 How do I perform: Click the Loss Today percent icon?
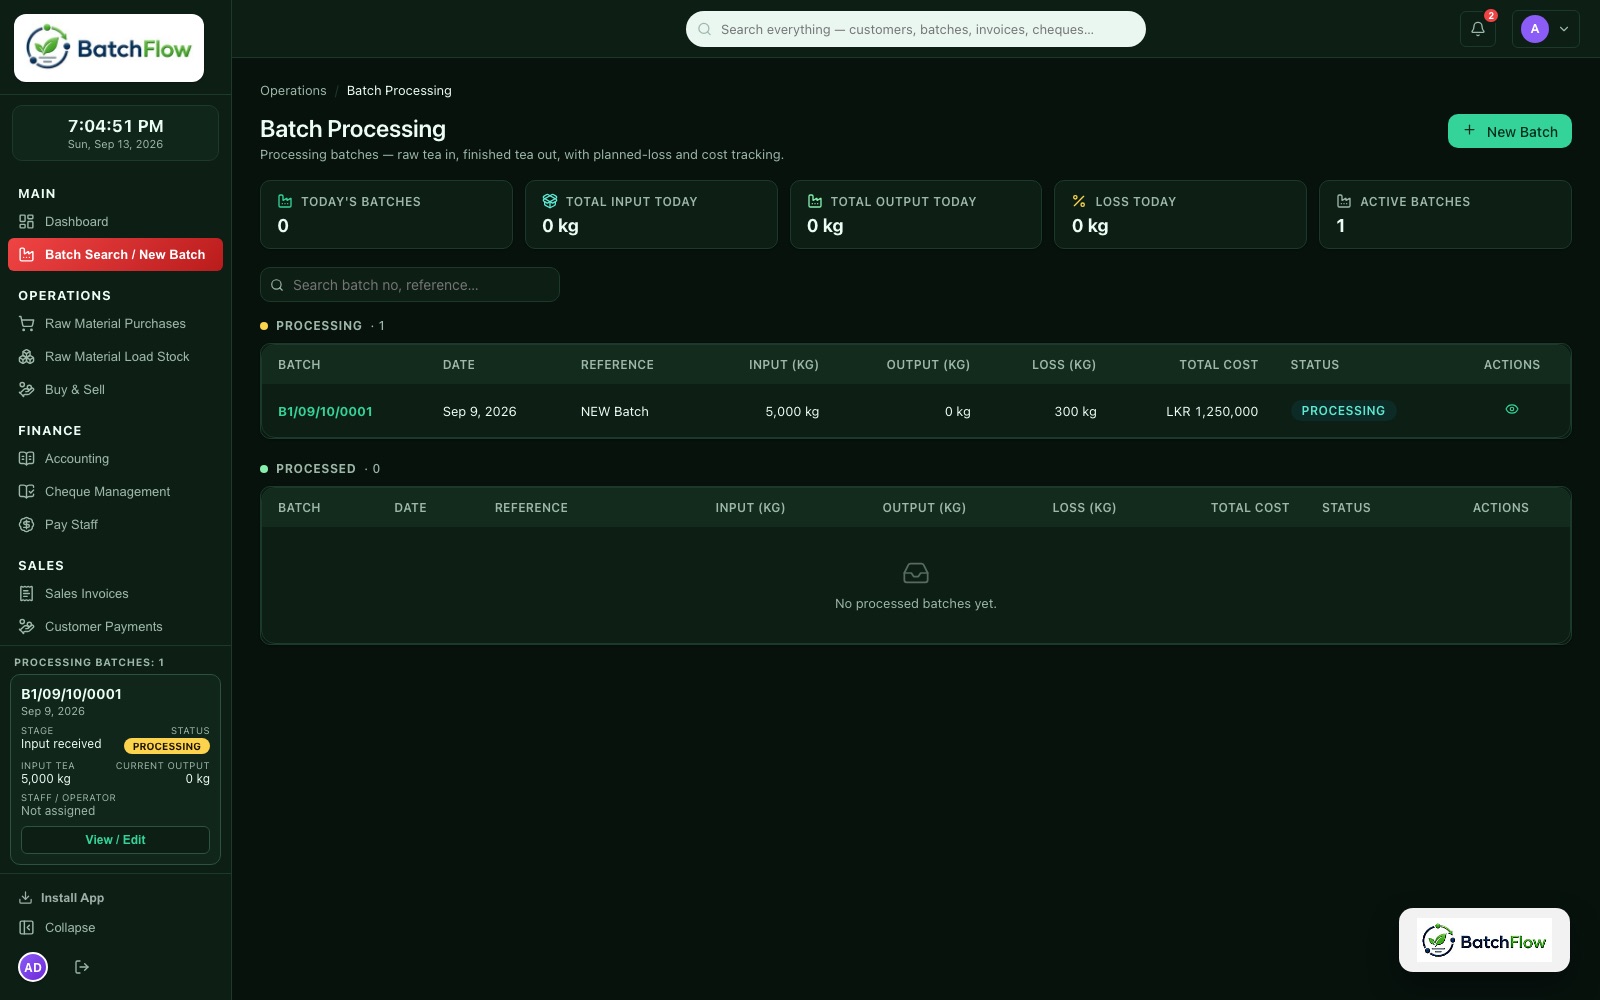point(1079,201)
